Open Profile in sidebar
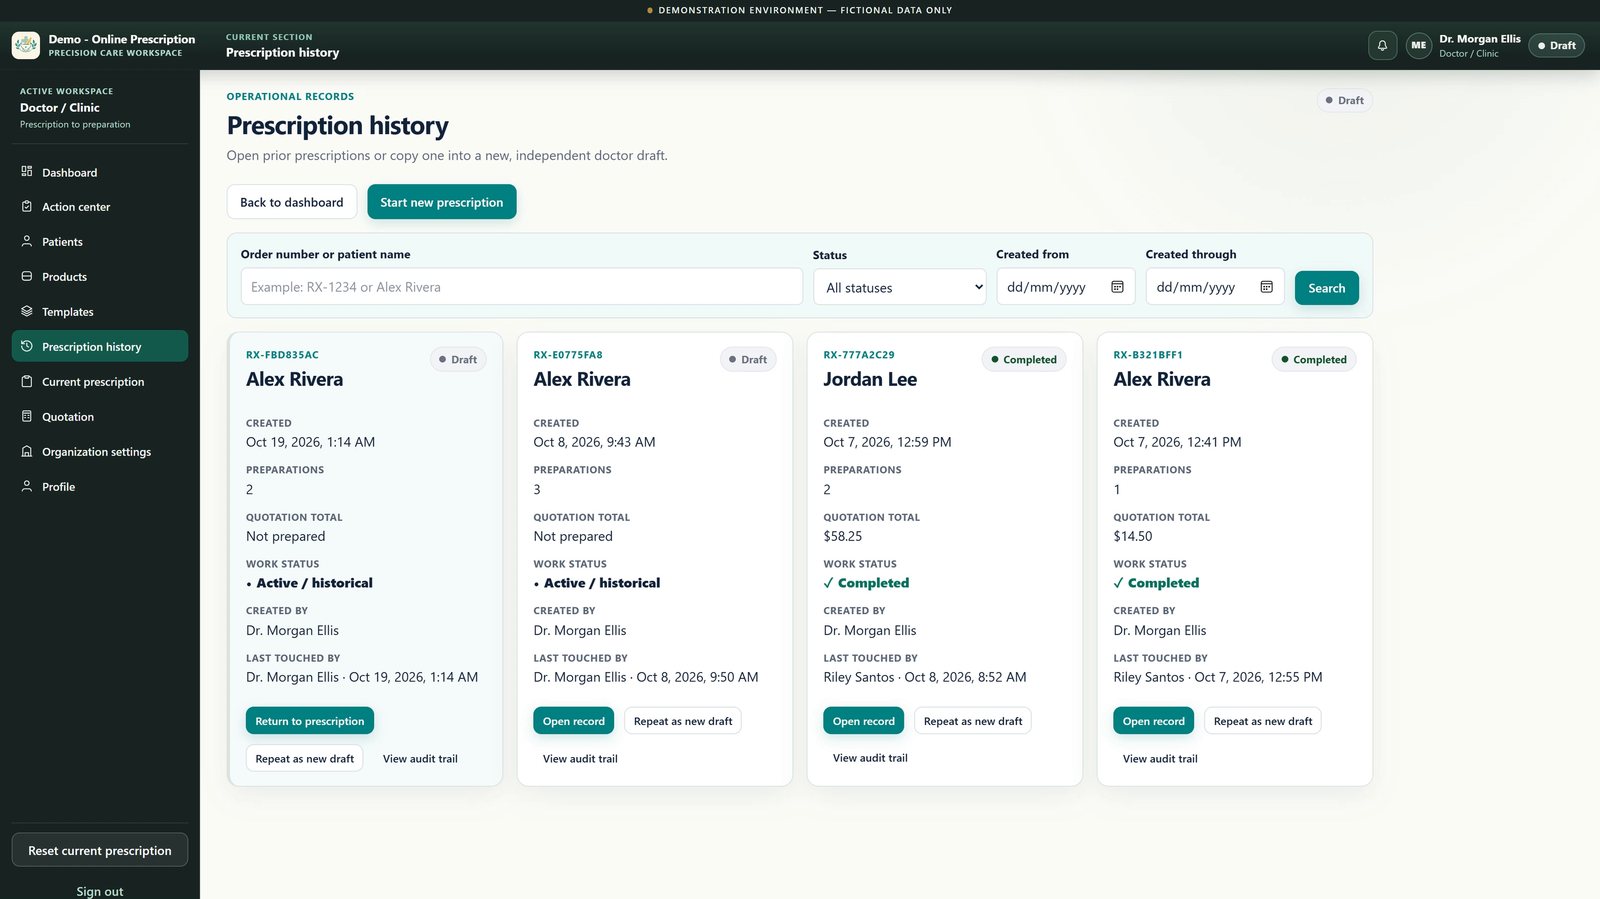Screen dimensions: 1600x899 click(x=100, y=487)
